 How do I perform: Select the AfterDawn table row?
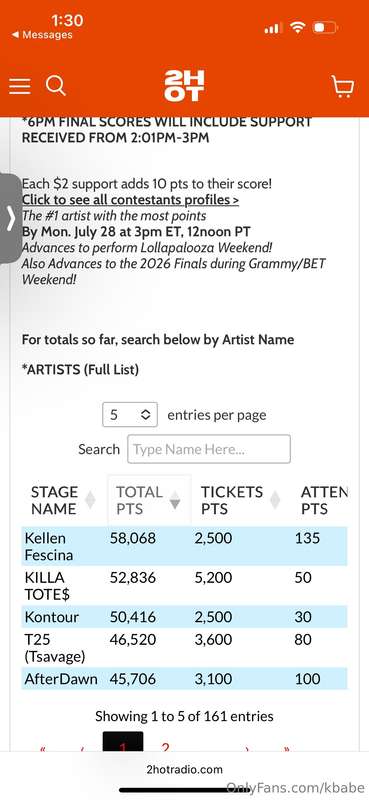(x=184, y=679)
